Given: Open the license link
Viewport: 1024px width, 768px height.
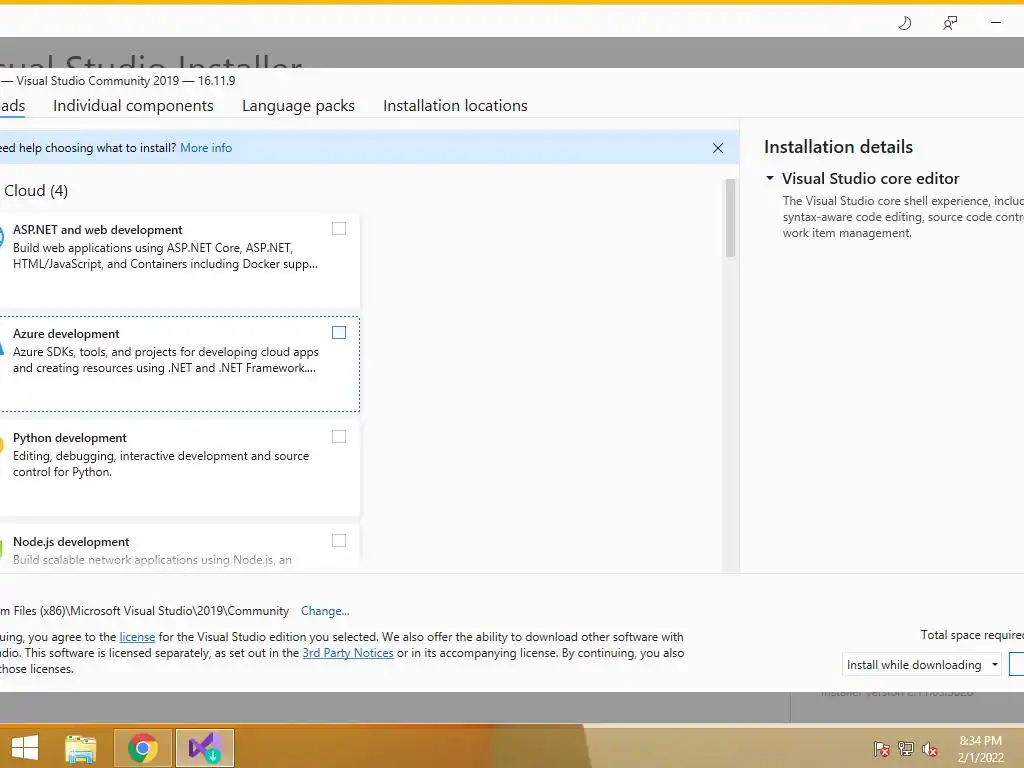Looking at the screenshot, I should [137, 637].
